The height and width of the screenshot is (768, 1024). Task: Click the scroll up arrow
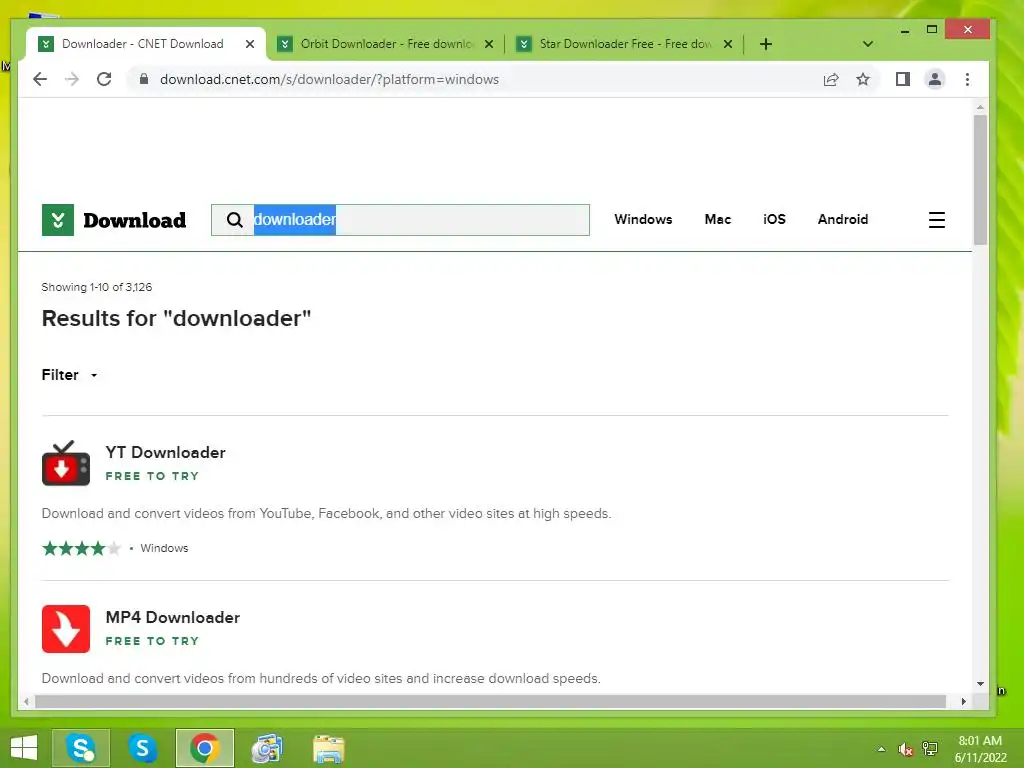pyautogui.click(x=980, y=107)
